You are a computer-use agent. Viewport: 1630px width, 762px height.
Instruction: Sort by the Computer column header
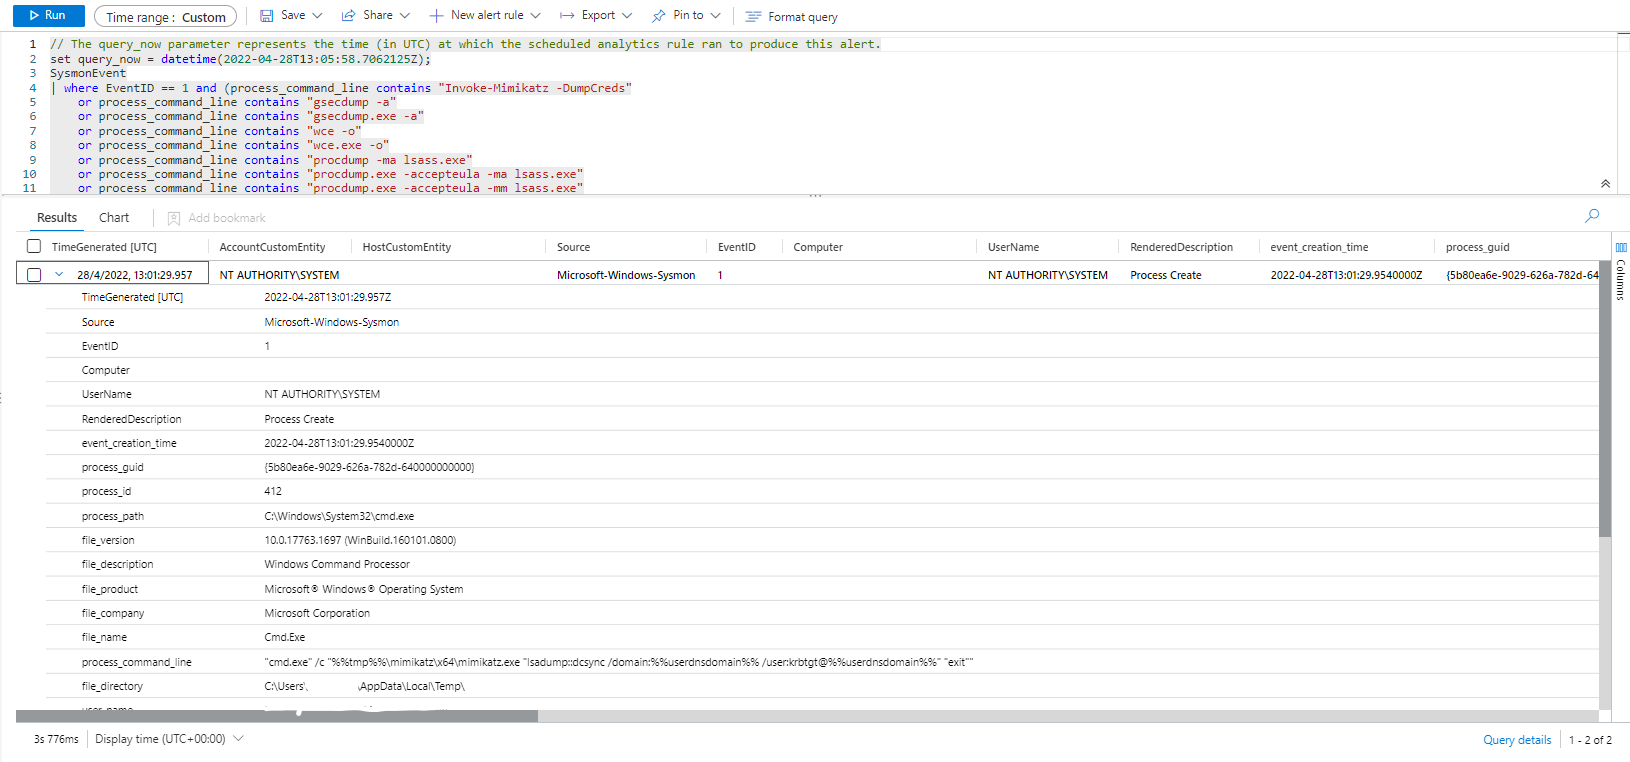point(818,247)
